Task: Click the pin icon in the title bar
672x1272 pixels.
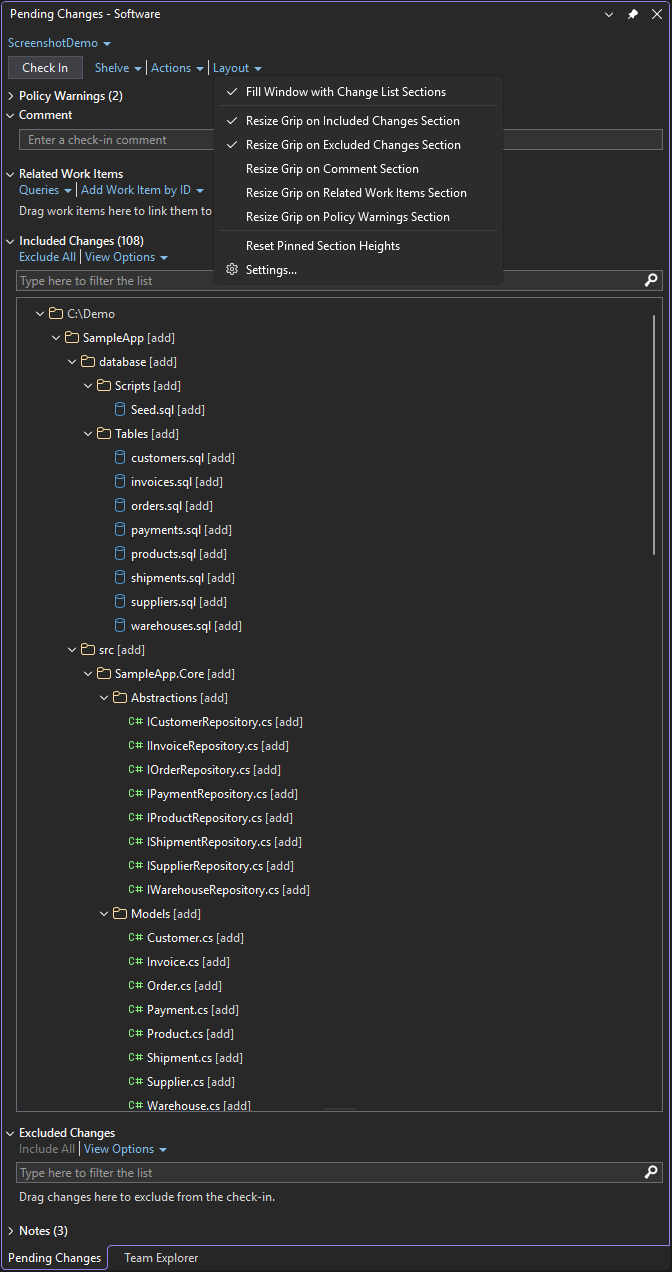Action: coord(633,14)
